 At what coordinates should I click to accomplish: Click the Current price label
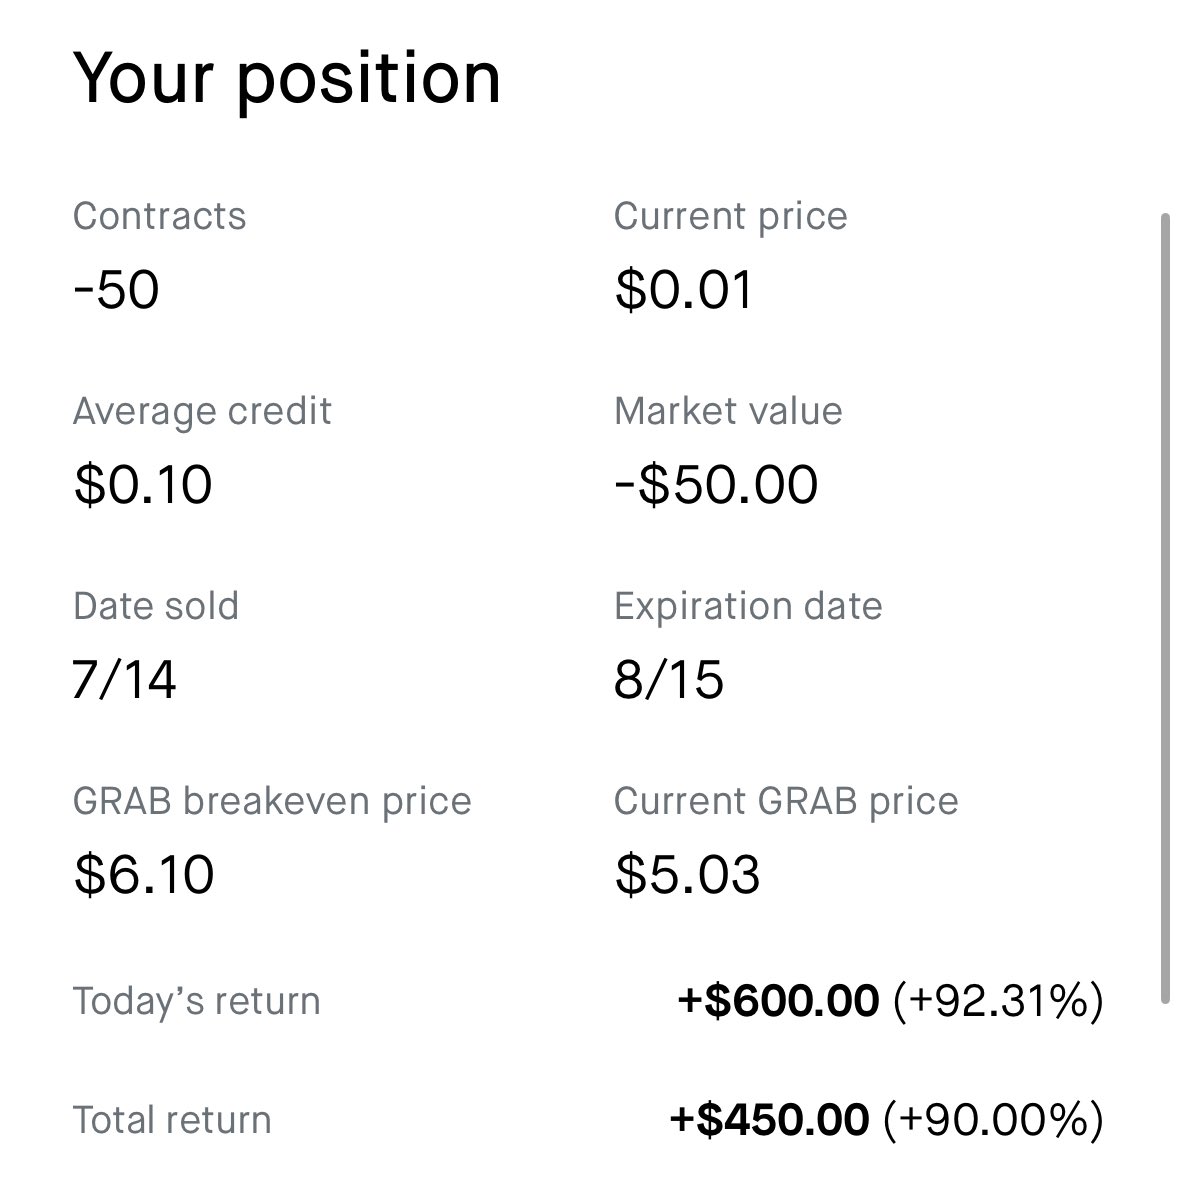click(730, 216)
